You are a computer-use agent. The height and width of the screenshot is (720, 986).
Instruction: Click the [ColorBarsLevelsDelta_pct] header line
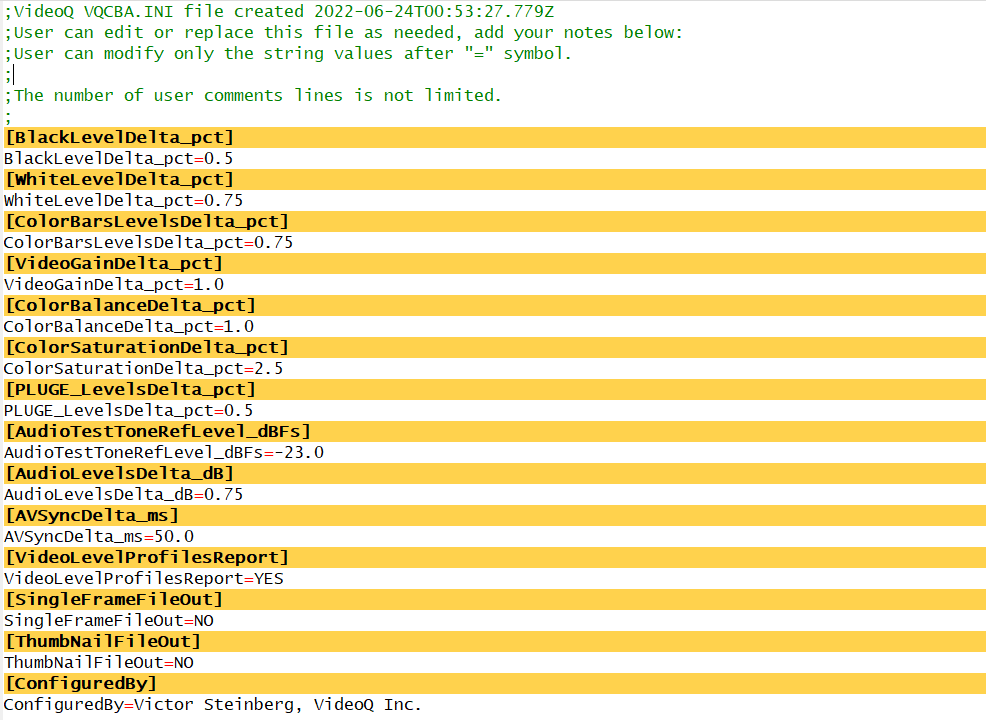[146, 221]
